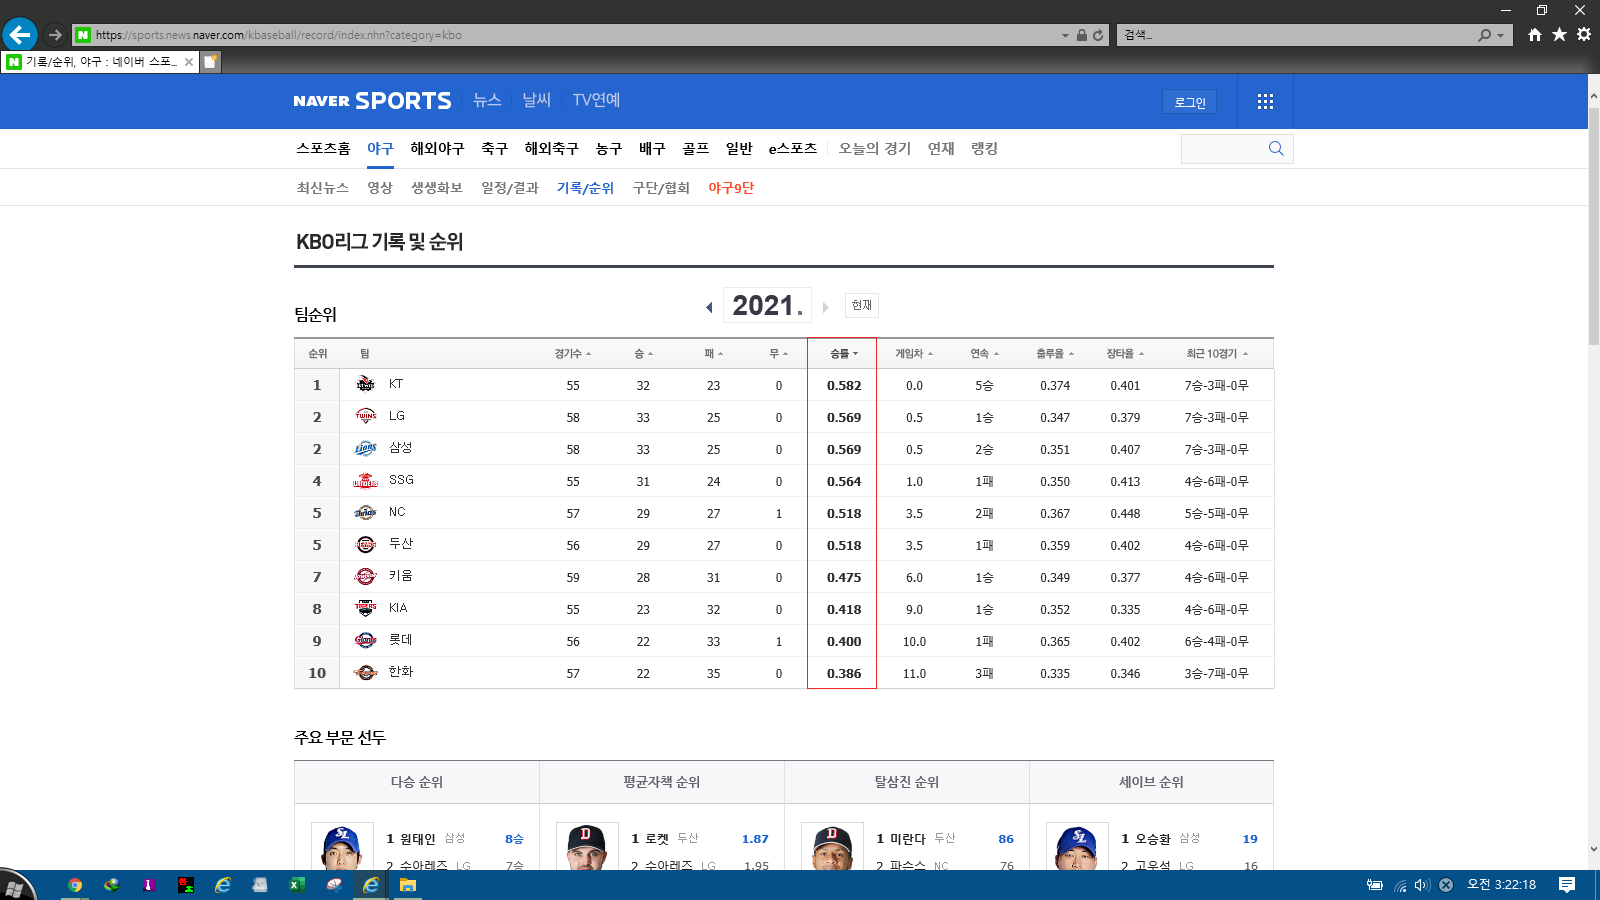Open browser settings gear icon
Image resolution: width=1600 pixels, height=900 pixels.
[1584, 35]
